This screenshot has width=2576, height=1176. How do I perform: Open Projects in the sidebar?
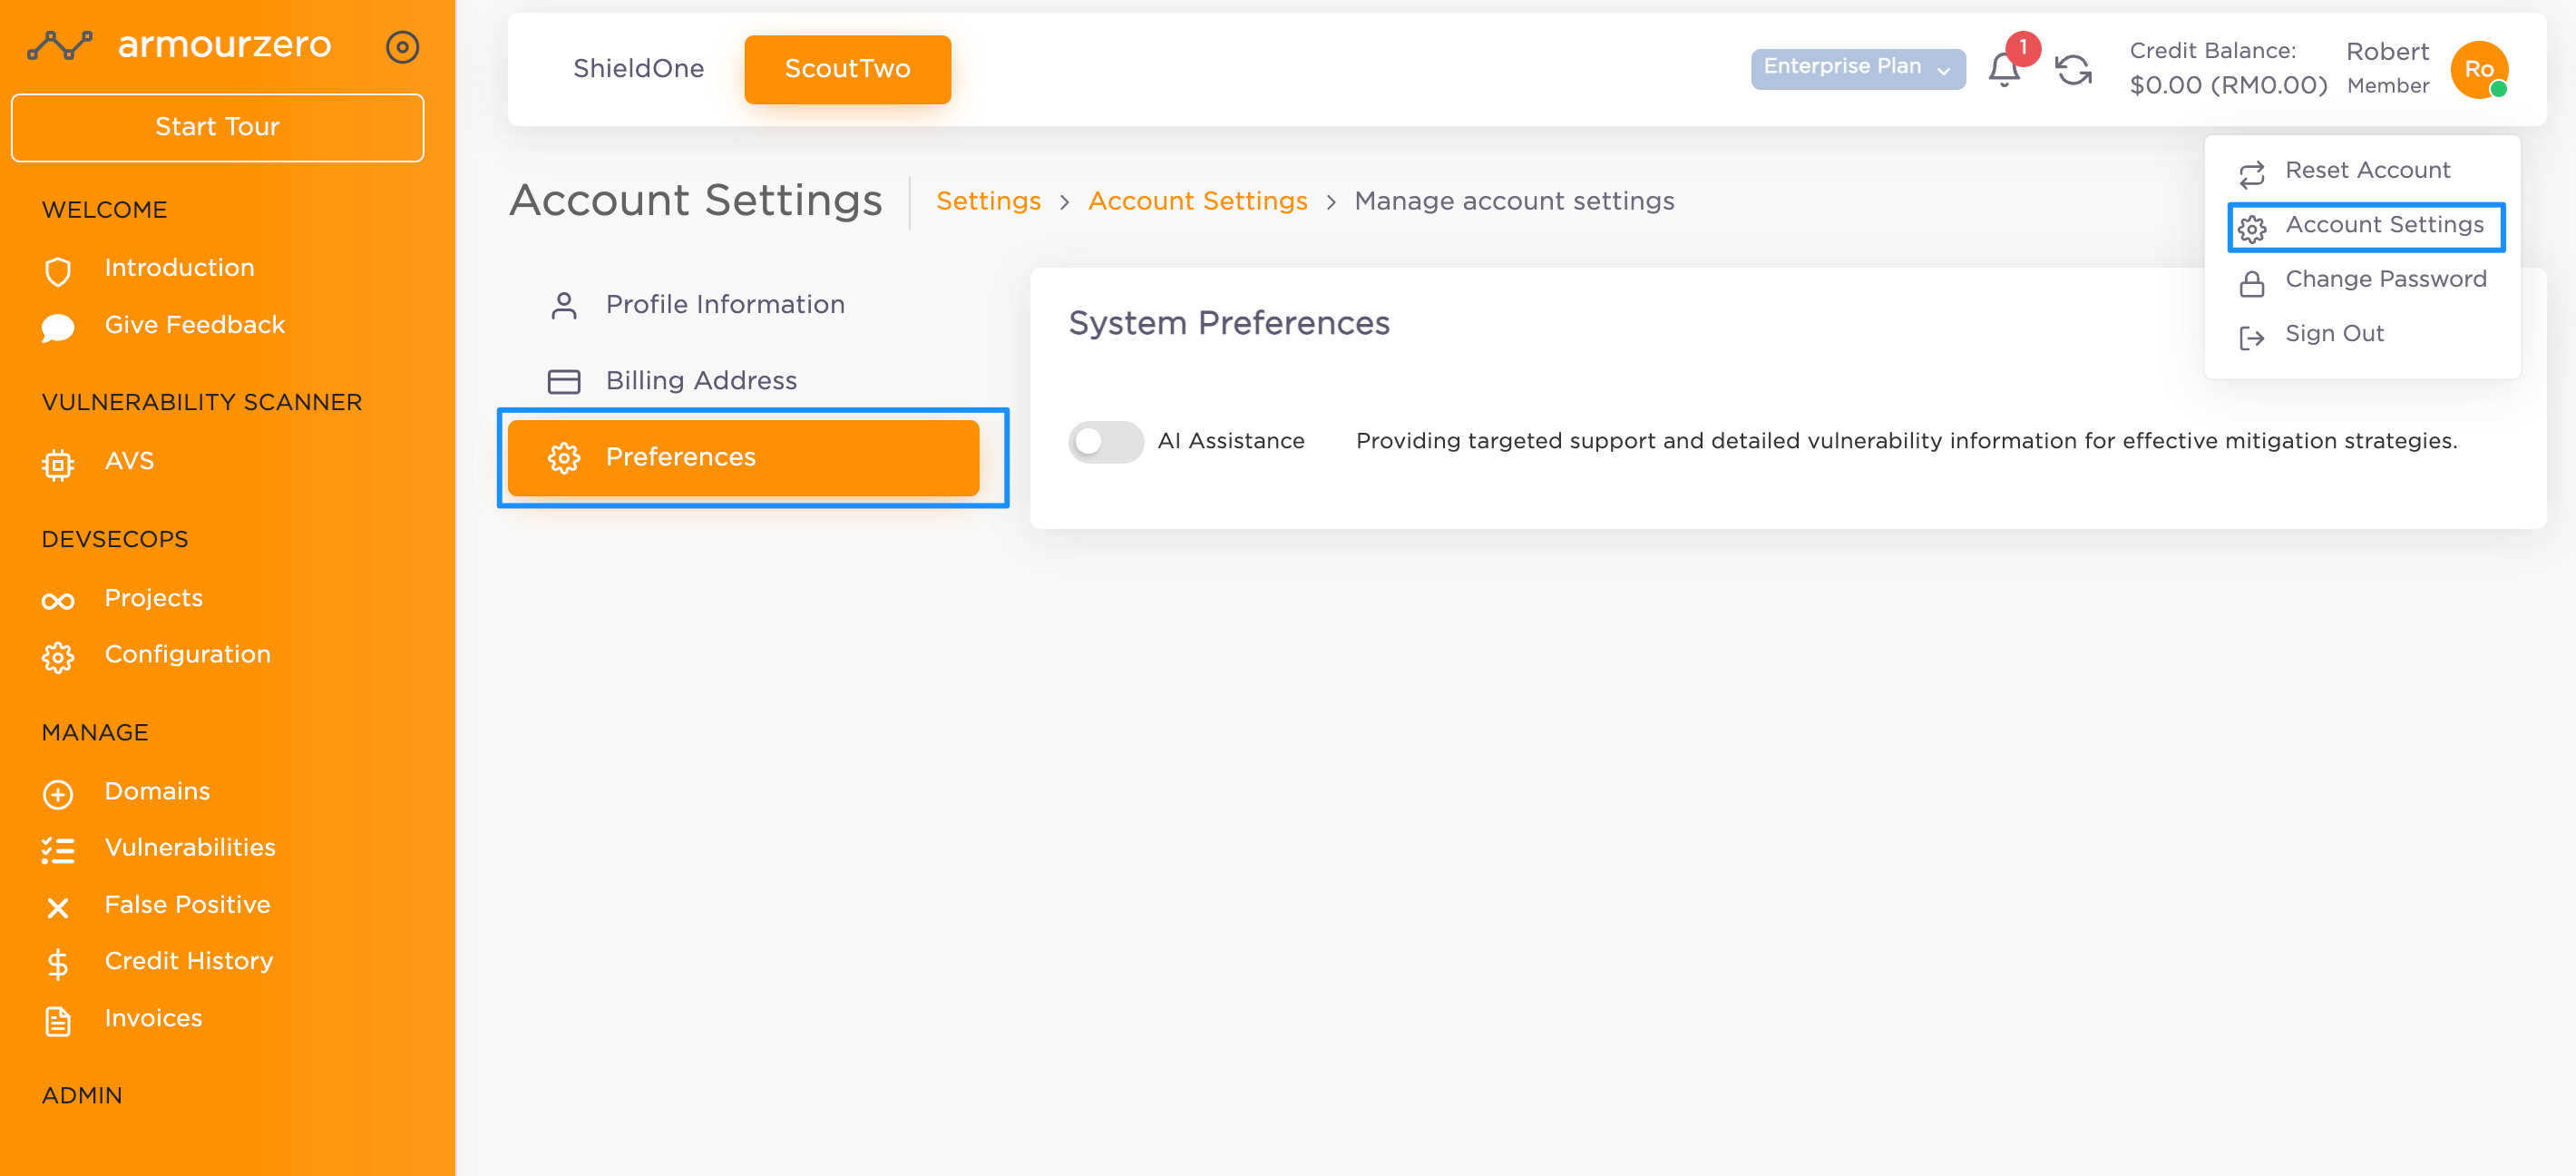pyautogui.click(x=153, y=598)
